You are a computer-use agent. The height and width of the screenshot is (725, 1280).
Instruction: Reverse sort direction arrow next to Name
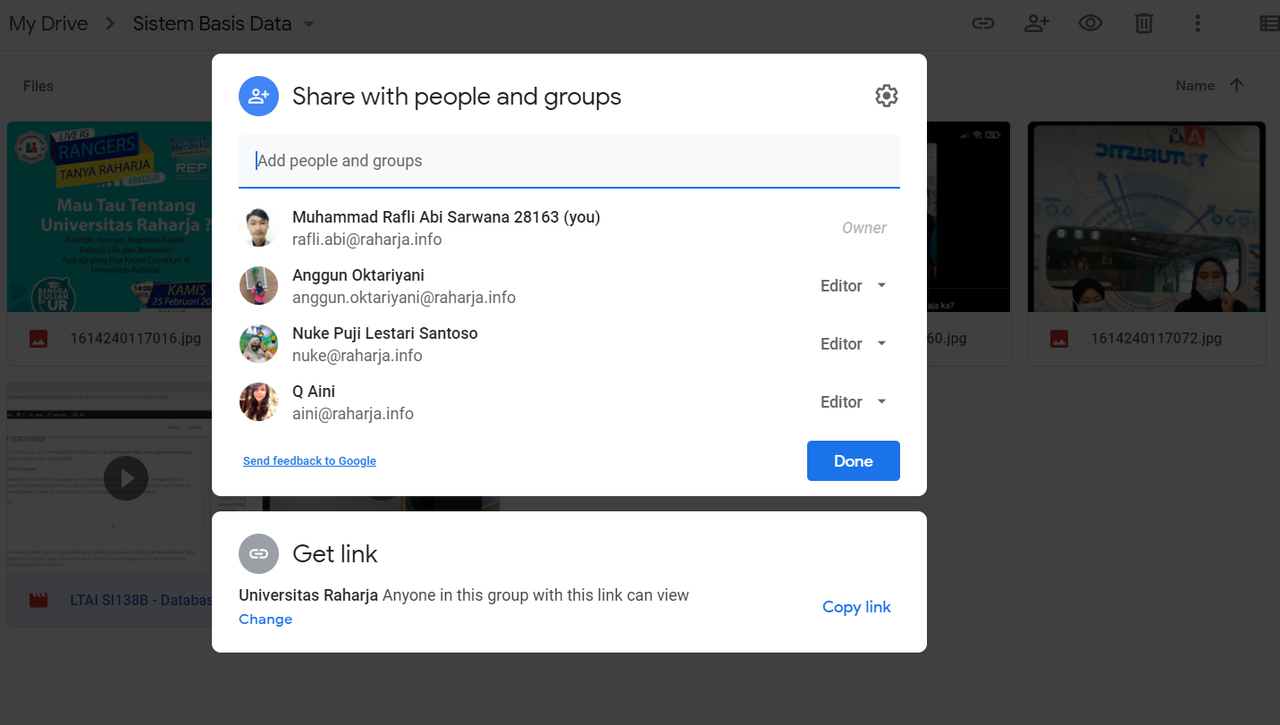point(1237,85)
